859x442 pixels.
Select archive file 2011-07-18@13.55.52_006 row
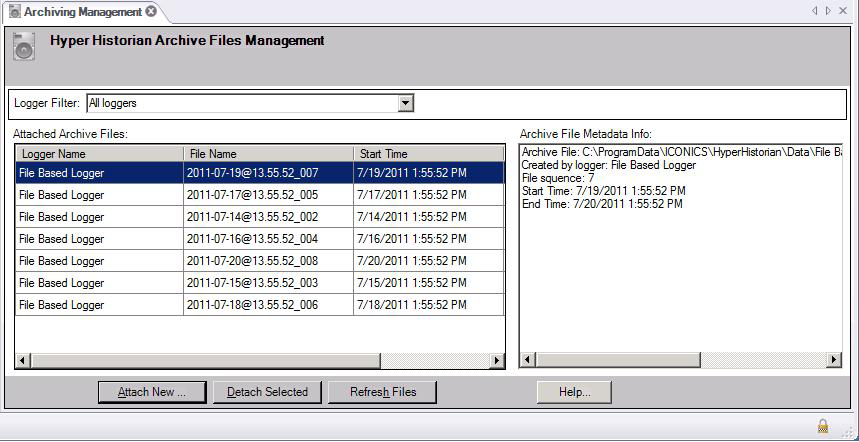pos(252,305)
